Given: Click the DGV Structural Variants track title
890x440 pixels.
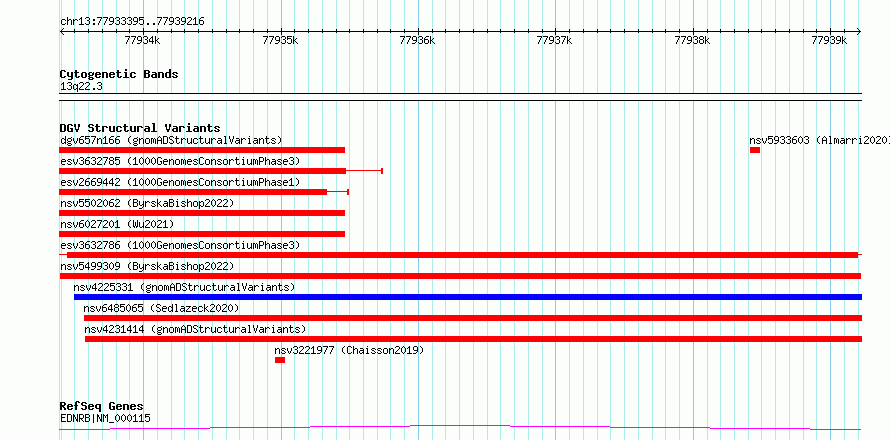Looking at the screenshot, I should [x=140, y=128].
